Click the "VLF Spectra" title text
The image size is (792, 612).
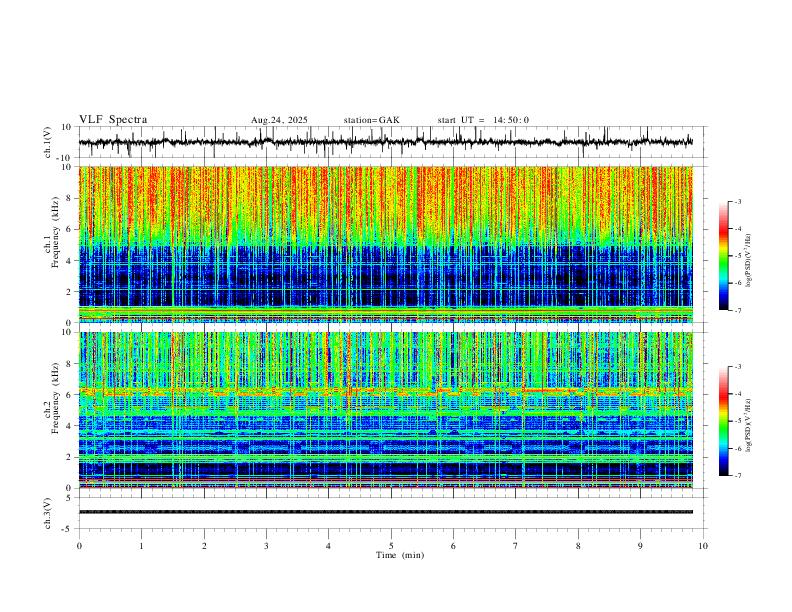click(113, 120)
